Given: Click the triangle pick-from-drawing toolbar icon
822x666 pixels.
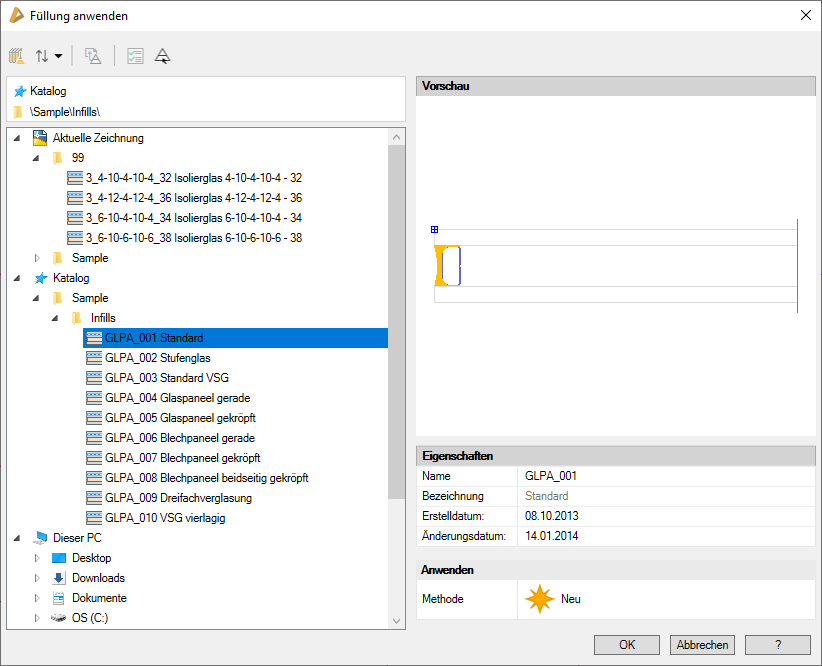Looking at the screenshot, I should (163, 56).
